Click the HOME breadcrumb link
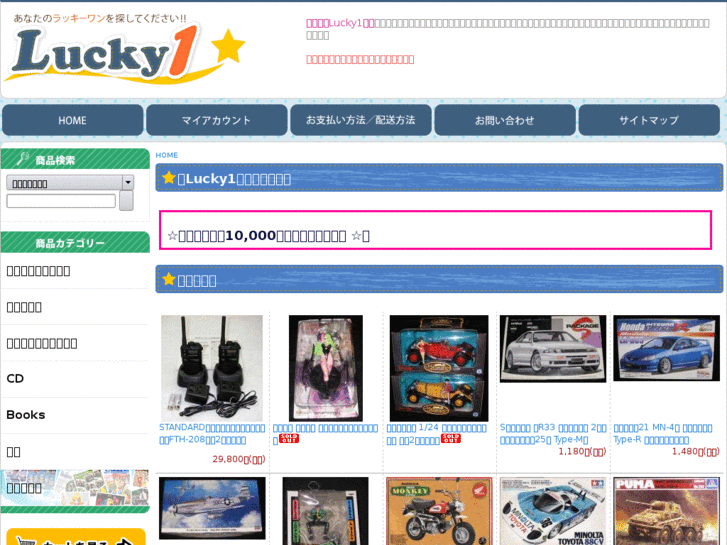The height and width of the screenshot is (545, 727). (166, 155)
